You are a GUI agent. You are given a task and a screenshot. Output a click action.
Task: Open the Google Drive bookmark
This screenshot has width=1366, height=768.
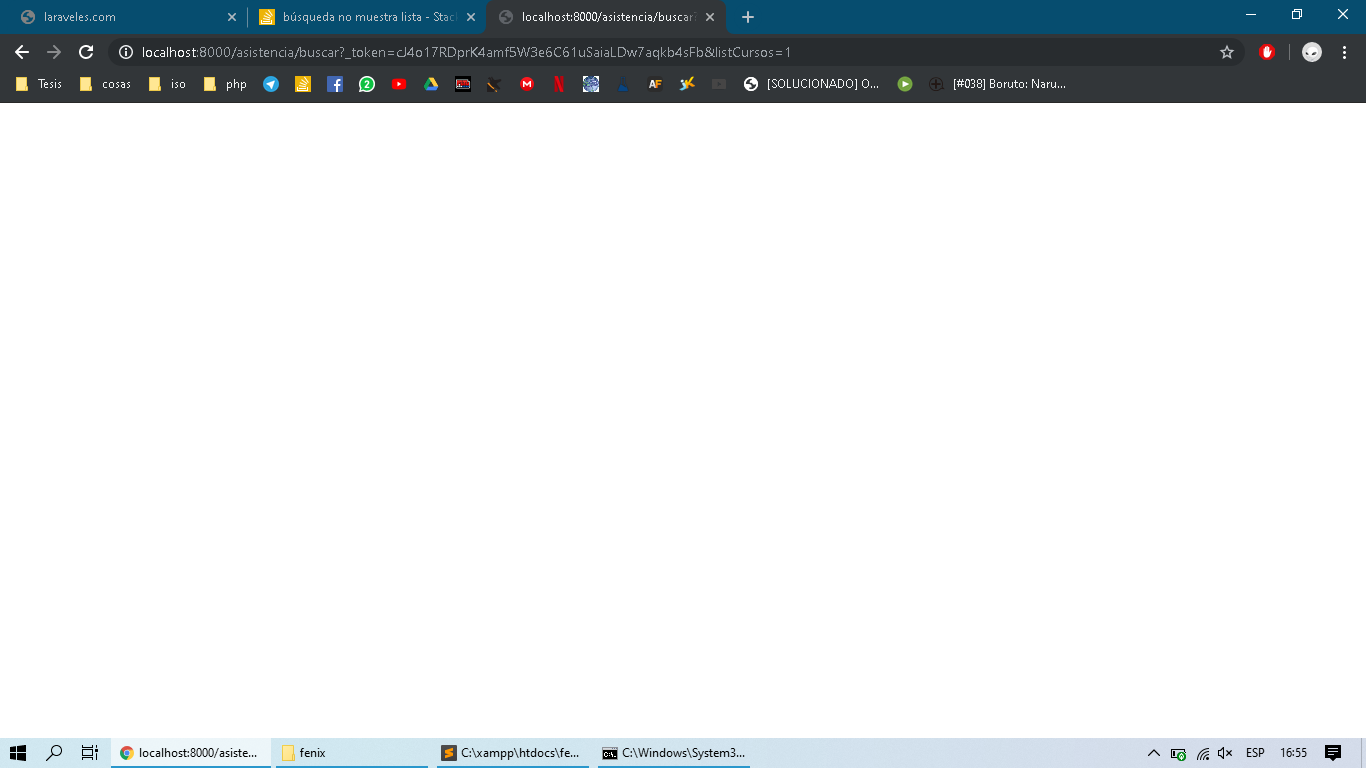431,84
